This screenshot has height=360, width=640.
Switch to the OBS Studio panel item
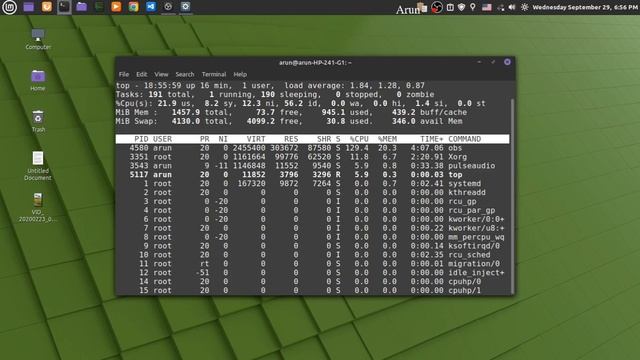tap(168, 7)
